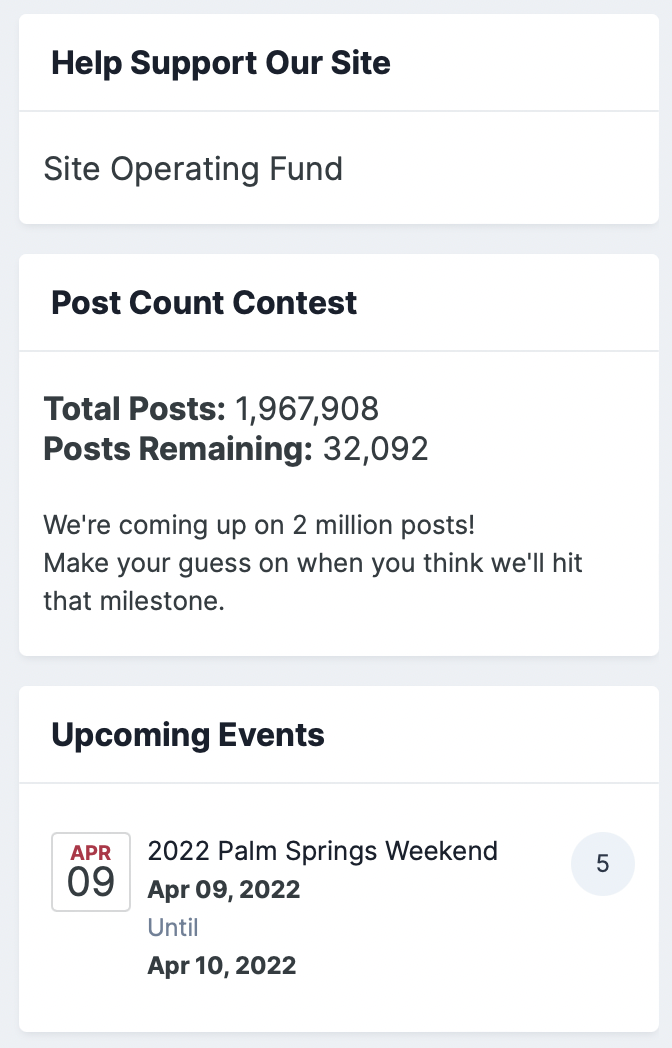Viewport: 672px width, 1048px height.
Task: Click the gray Until label
Action: coord(173,927)
